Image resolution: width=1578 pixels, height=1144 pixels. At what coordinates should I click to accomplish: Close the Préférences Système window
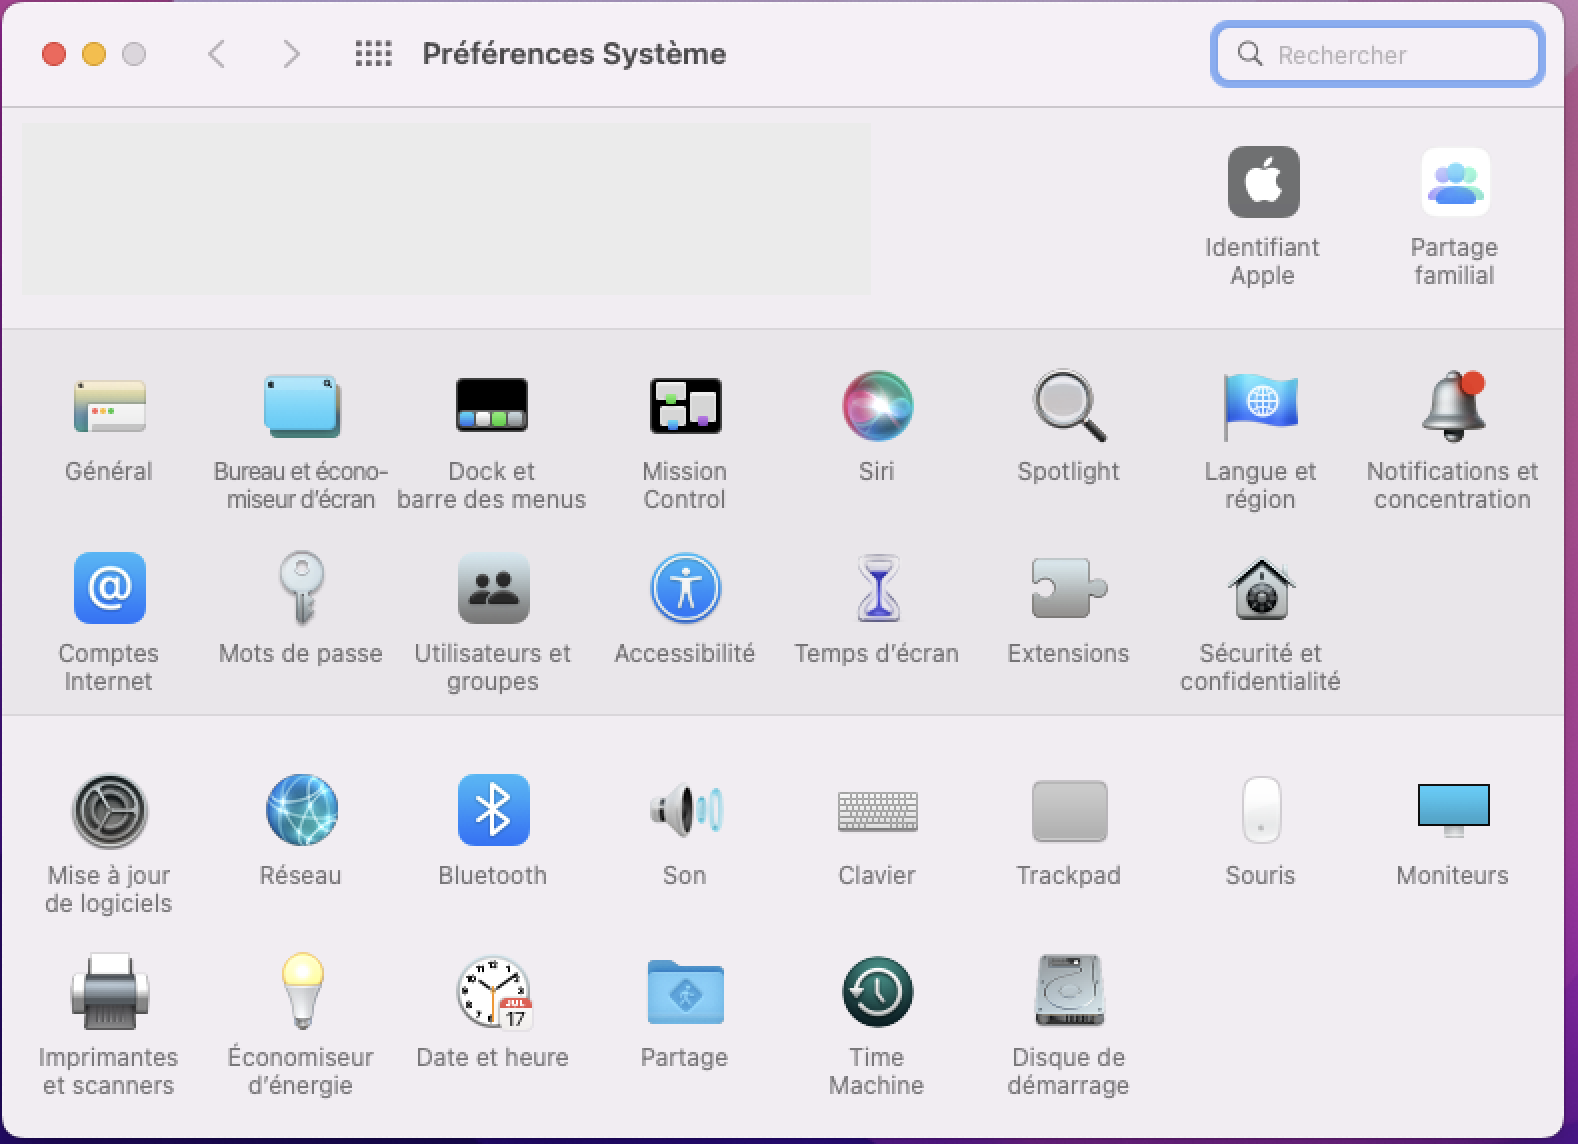point(54,54)
